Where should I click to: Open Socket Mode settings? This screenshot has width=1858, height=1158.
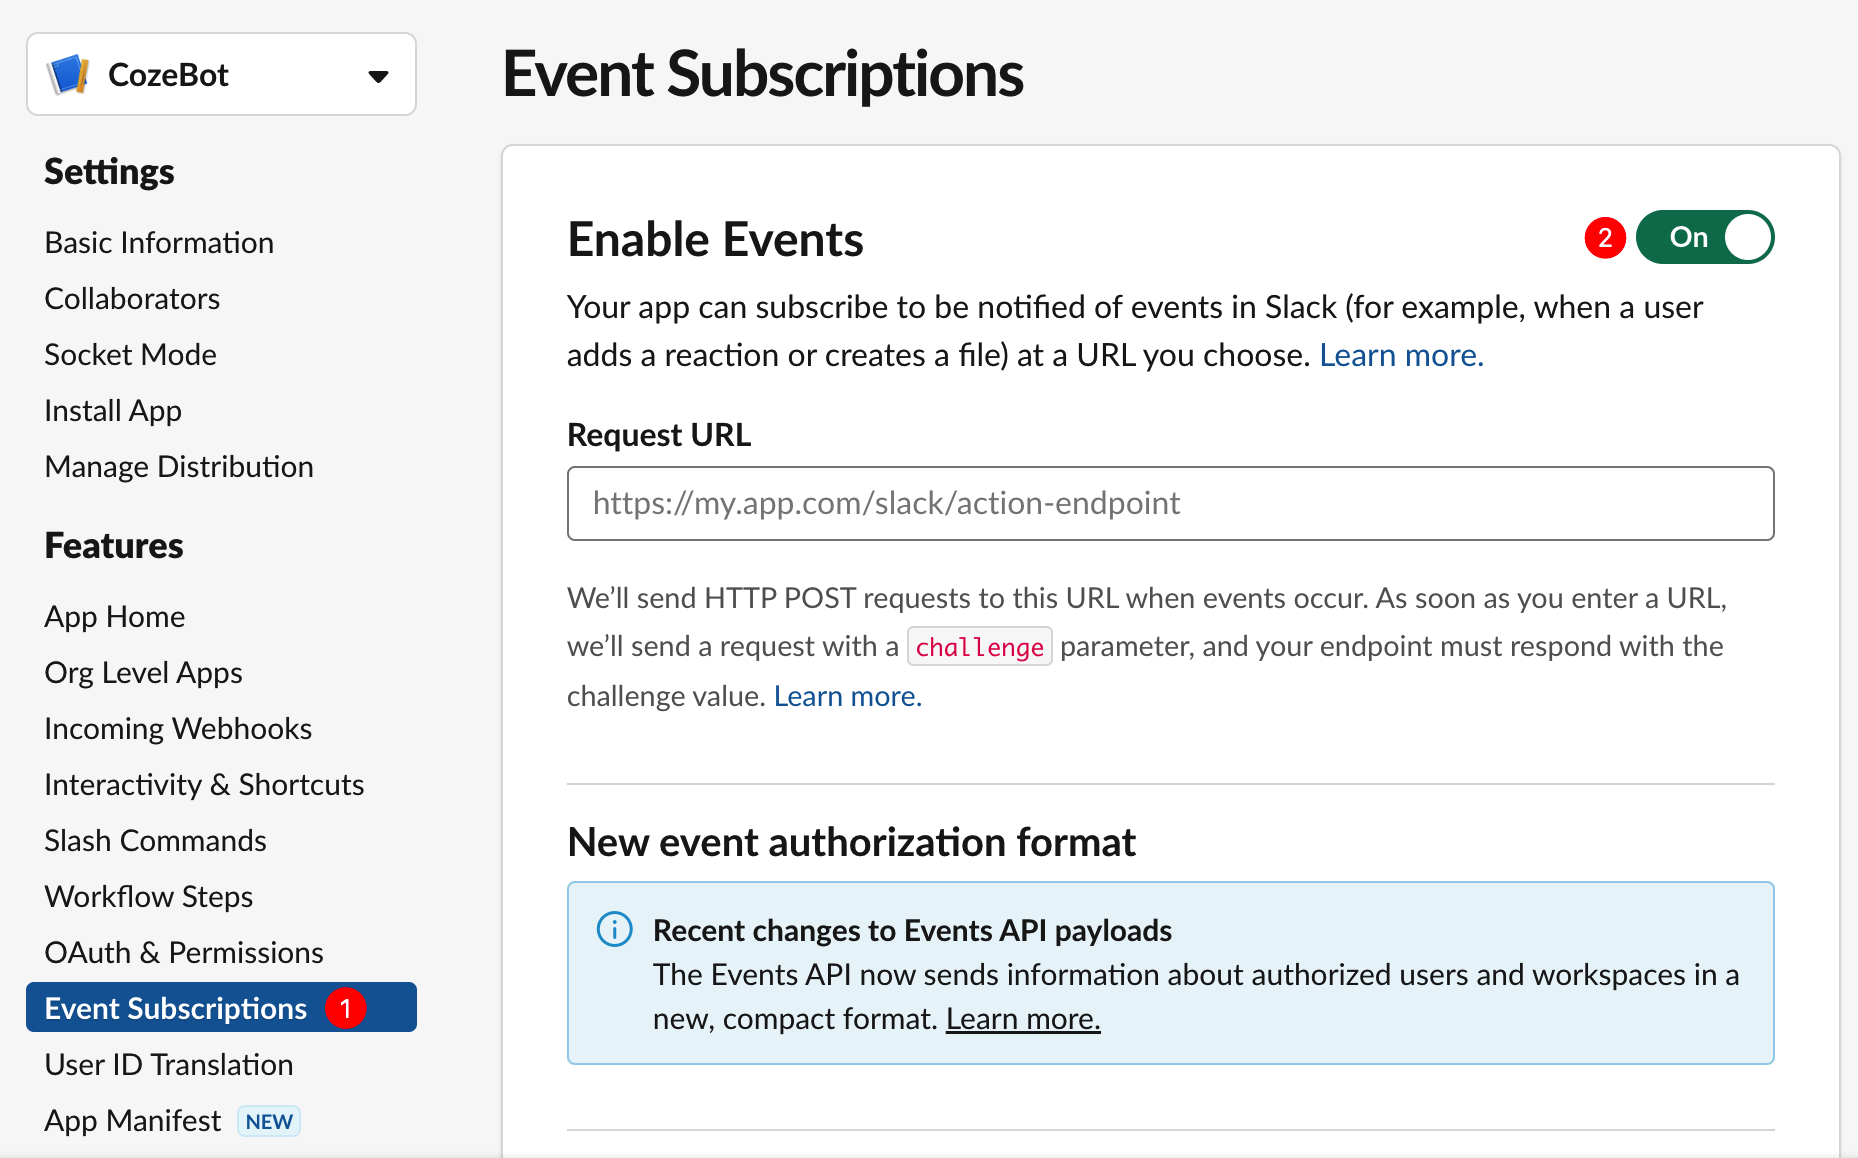coord(130,355)
